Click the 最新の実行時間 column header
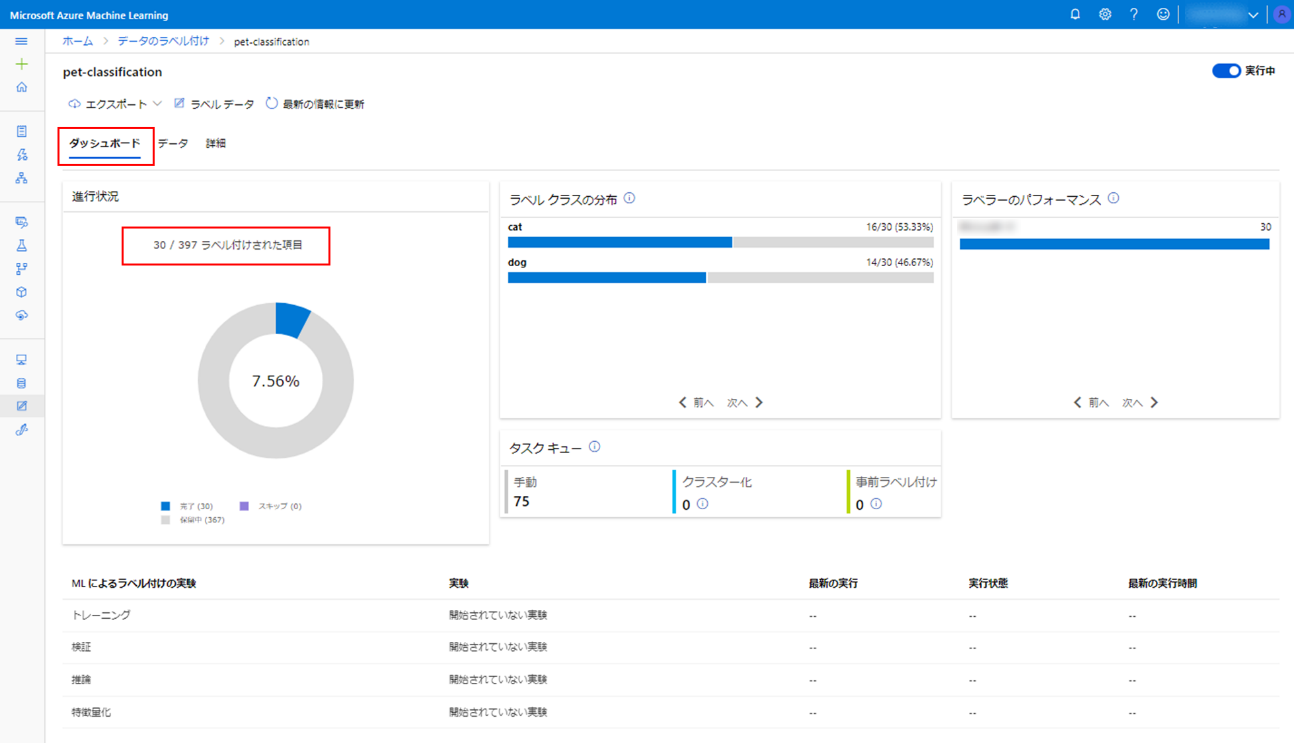 (x=1163, y=583)
